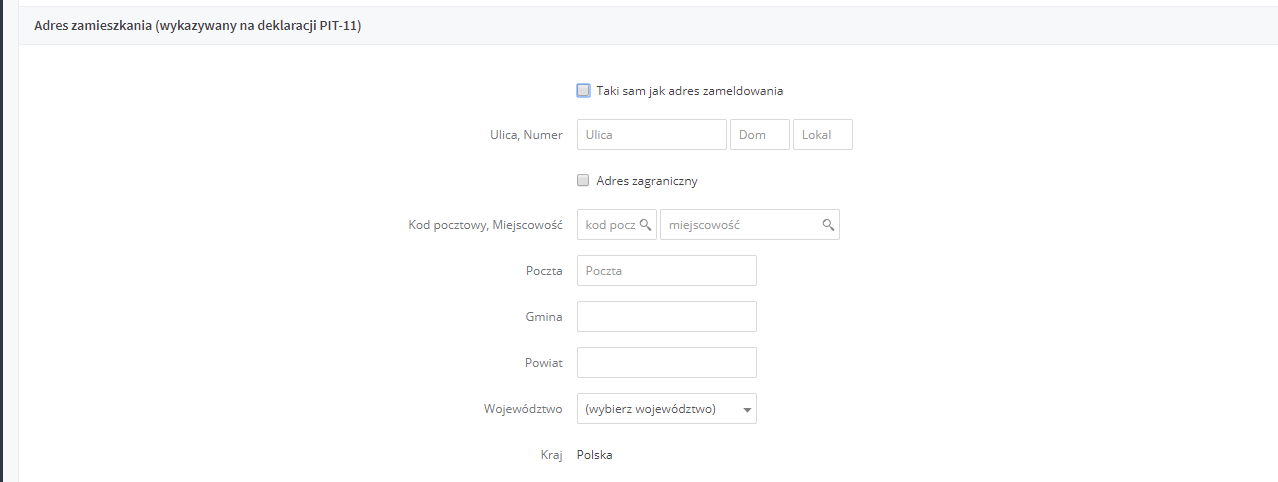
Task: Enable the "Adres zagraniczny" checkbox
Action: point(584,181)
